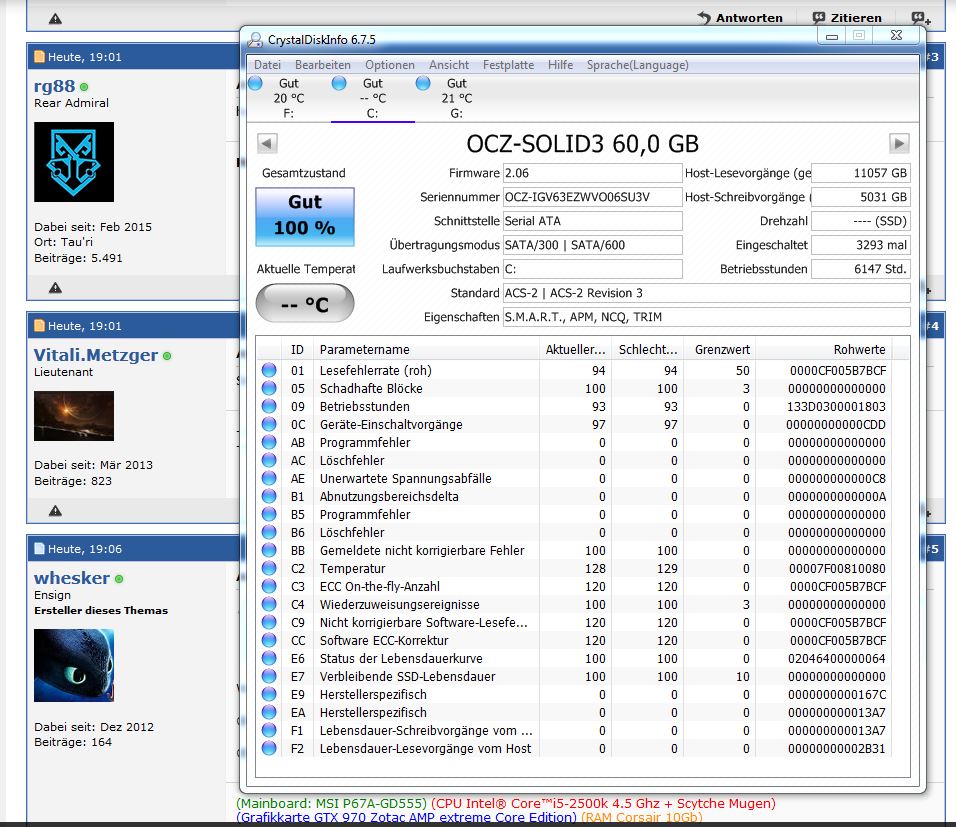Click the Firmware field 2.06
This screenshot has width=956, height=827.
[592, 173]
